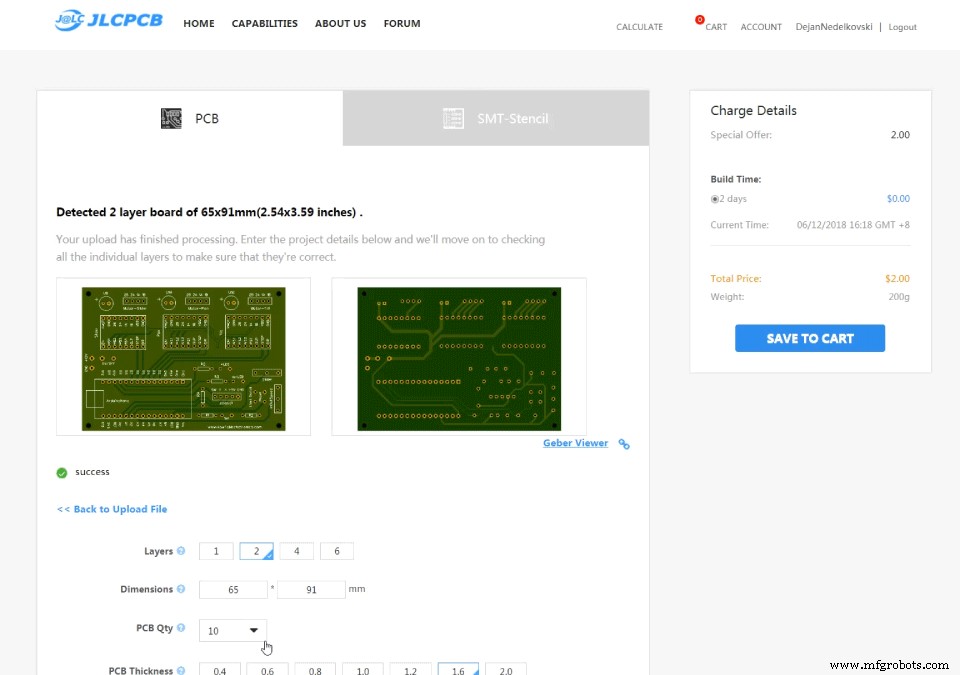Open the bottom layer PCB preview thumbnail
960x675 pixels.
pos(459,357)
